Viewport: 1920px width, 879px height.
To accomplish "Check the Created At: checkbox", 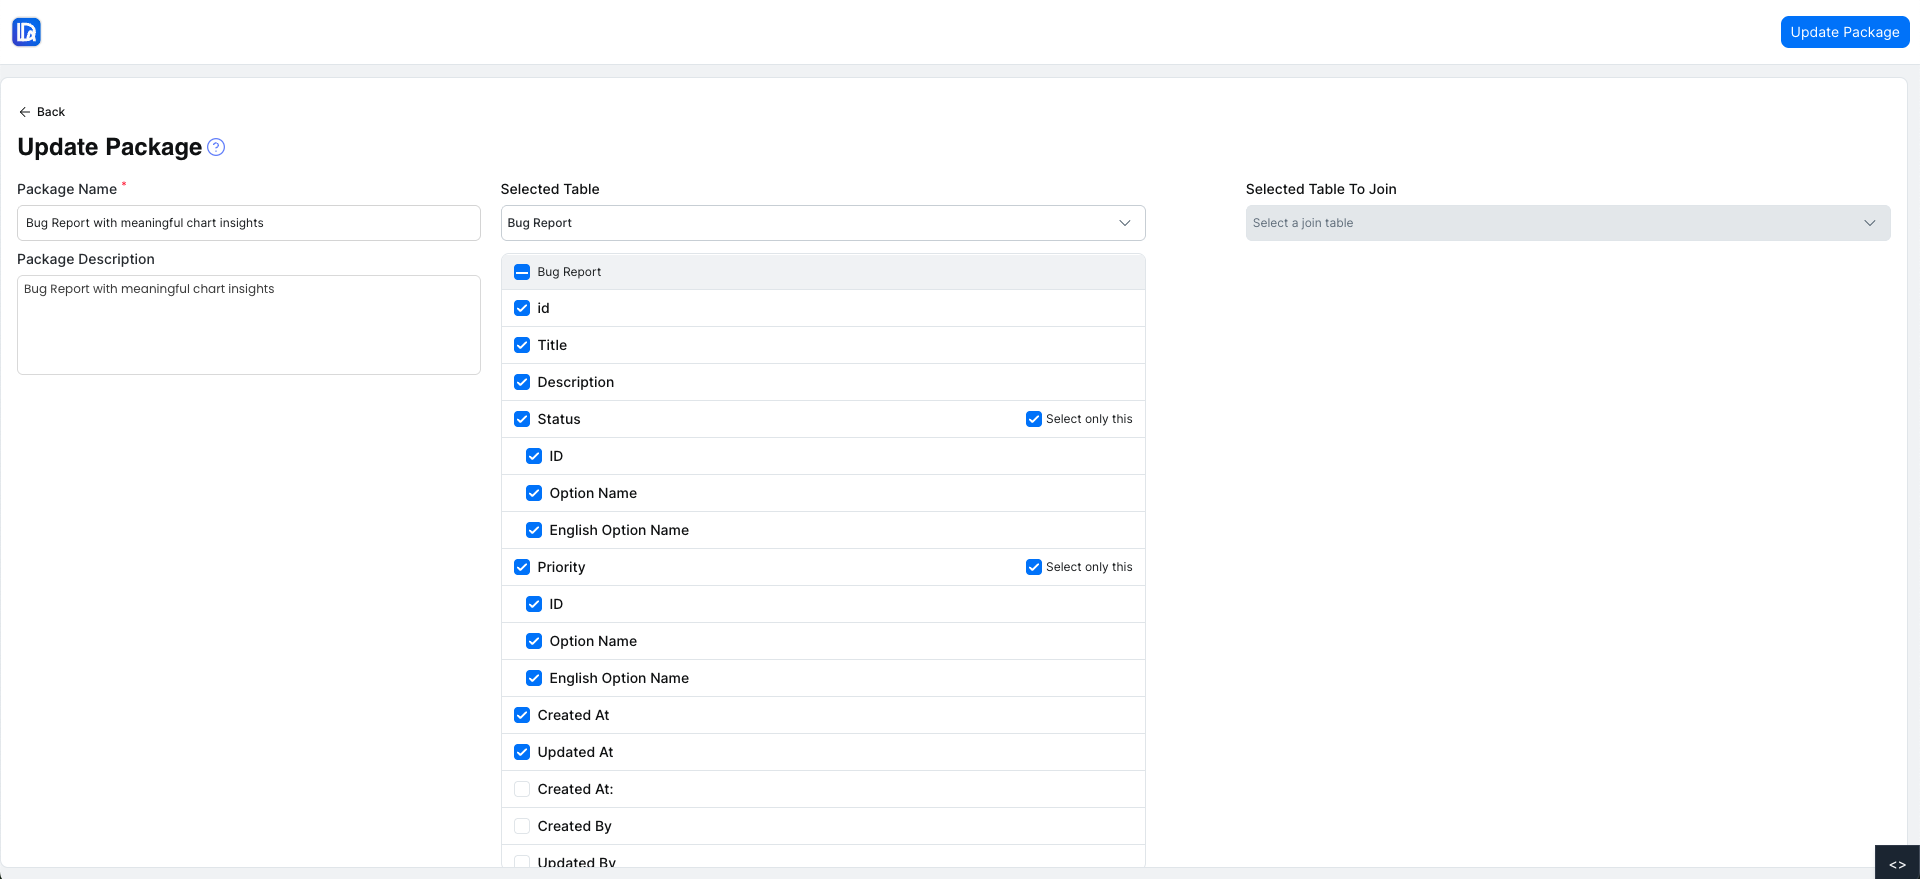I will tap(522, 789).
